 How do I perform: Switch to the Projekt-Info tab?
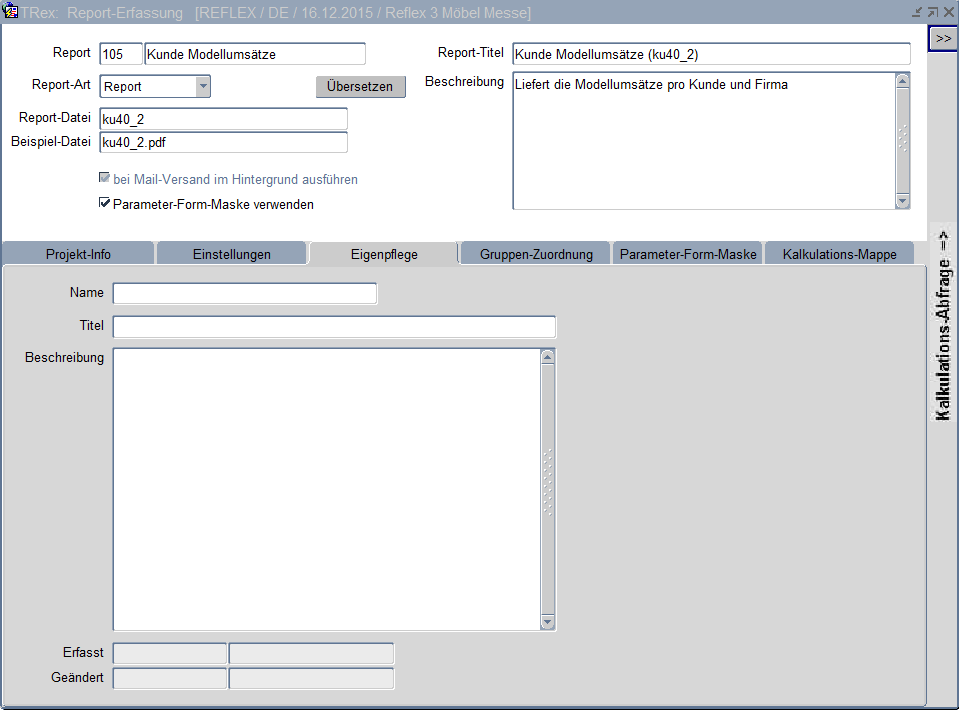[x=78, y=254]
